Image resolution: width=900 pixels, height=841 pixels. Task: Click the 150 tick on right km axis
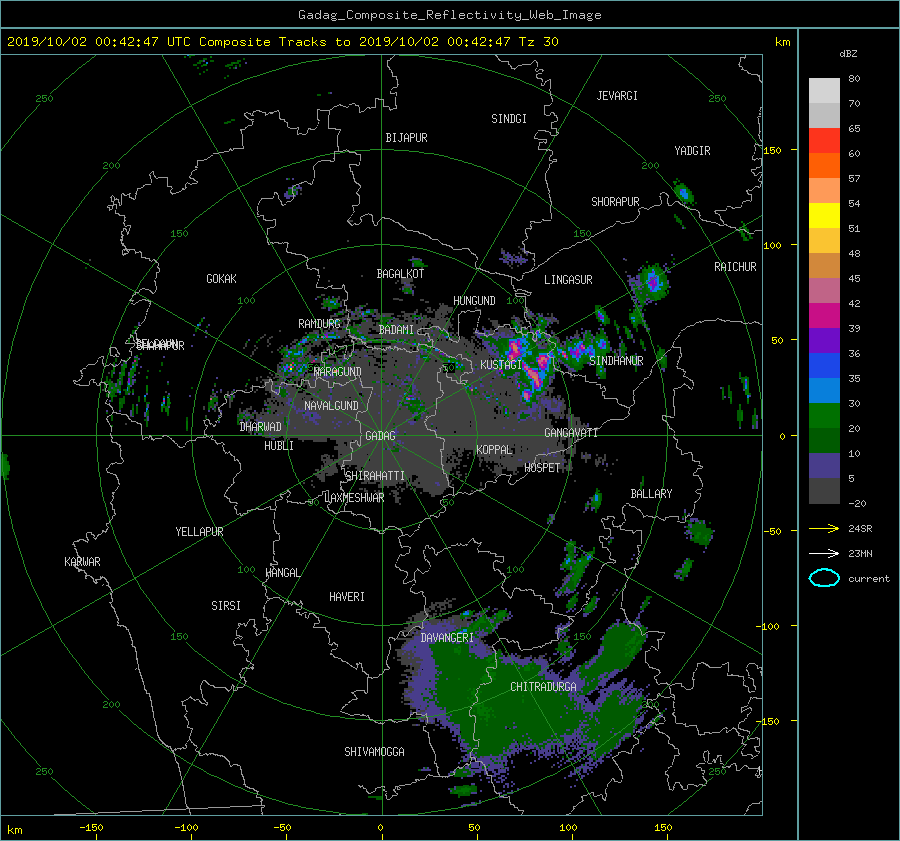tap(772, 150)
